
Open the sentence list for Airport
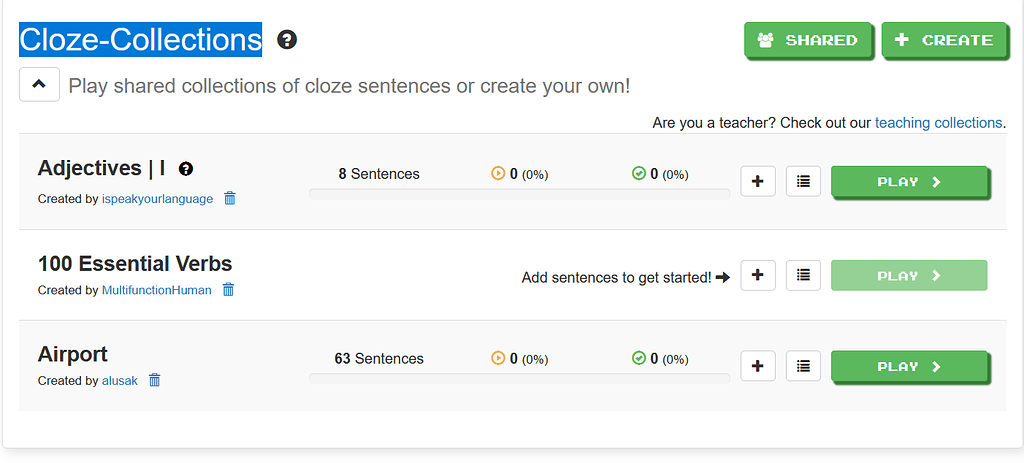803,366
